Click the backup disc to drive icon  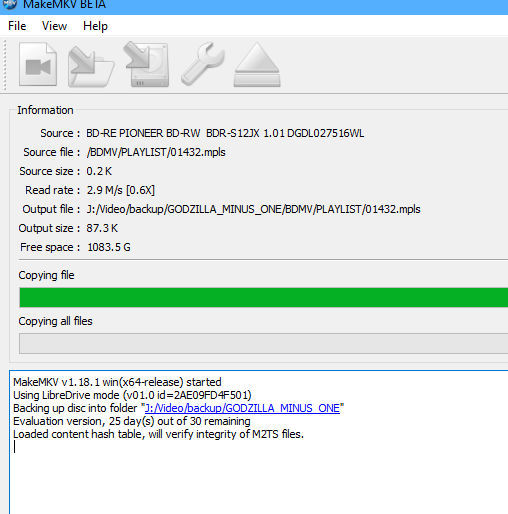click(x=147, y=64)
